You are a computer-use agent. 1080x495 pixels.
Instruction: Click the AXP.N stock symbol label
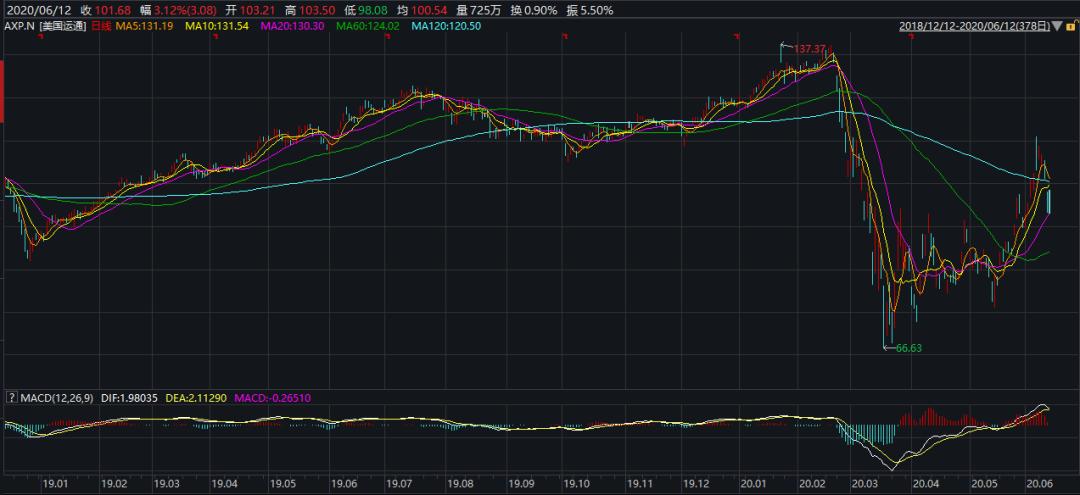coord(19,25)
